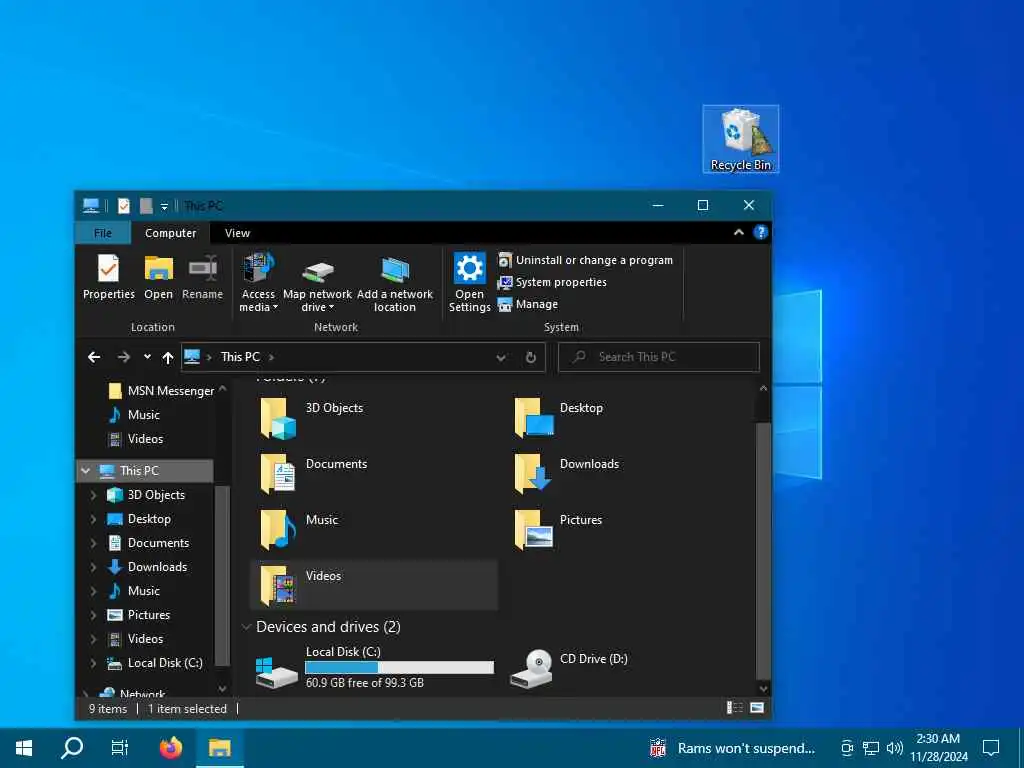Click the Forward navigation arrow
This screenshot has height=768, width=1024.
point(123,357)
